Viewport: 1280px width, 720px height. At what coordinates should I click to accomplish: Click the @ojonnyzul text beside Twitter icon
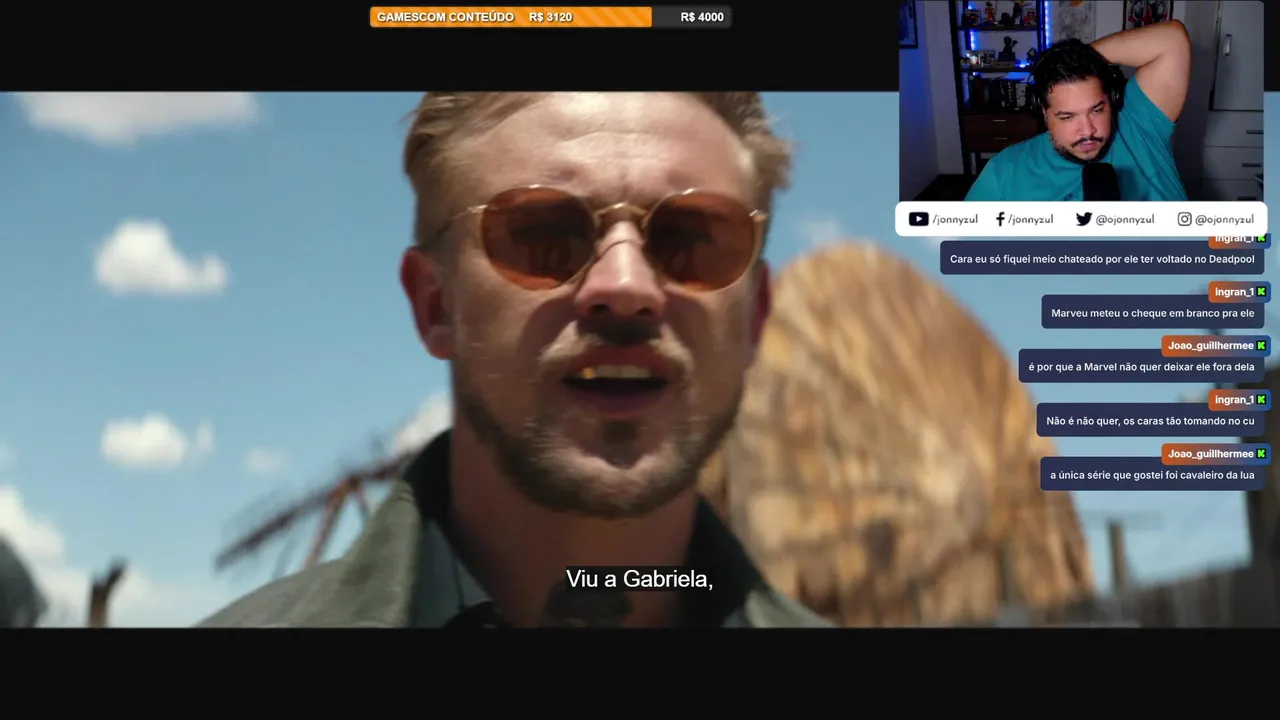coord(1125,219)
